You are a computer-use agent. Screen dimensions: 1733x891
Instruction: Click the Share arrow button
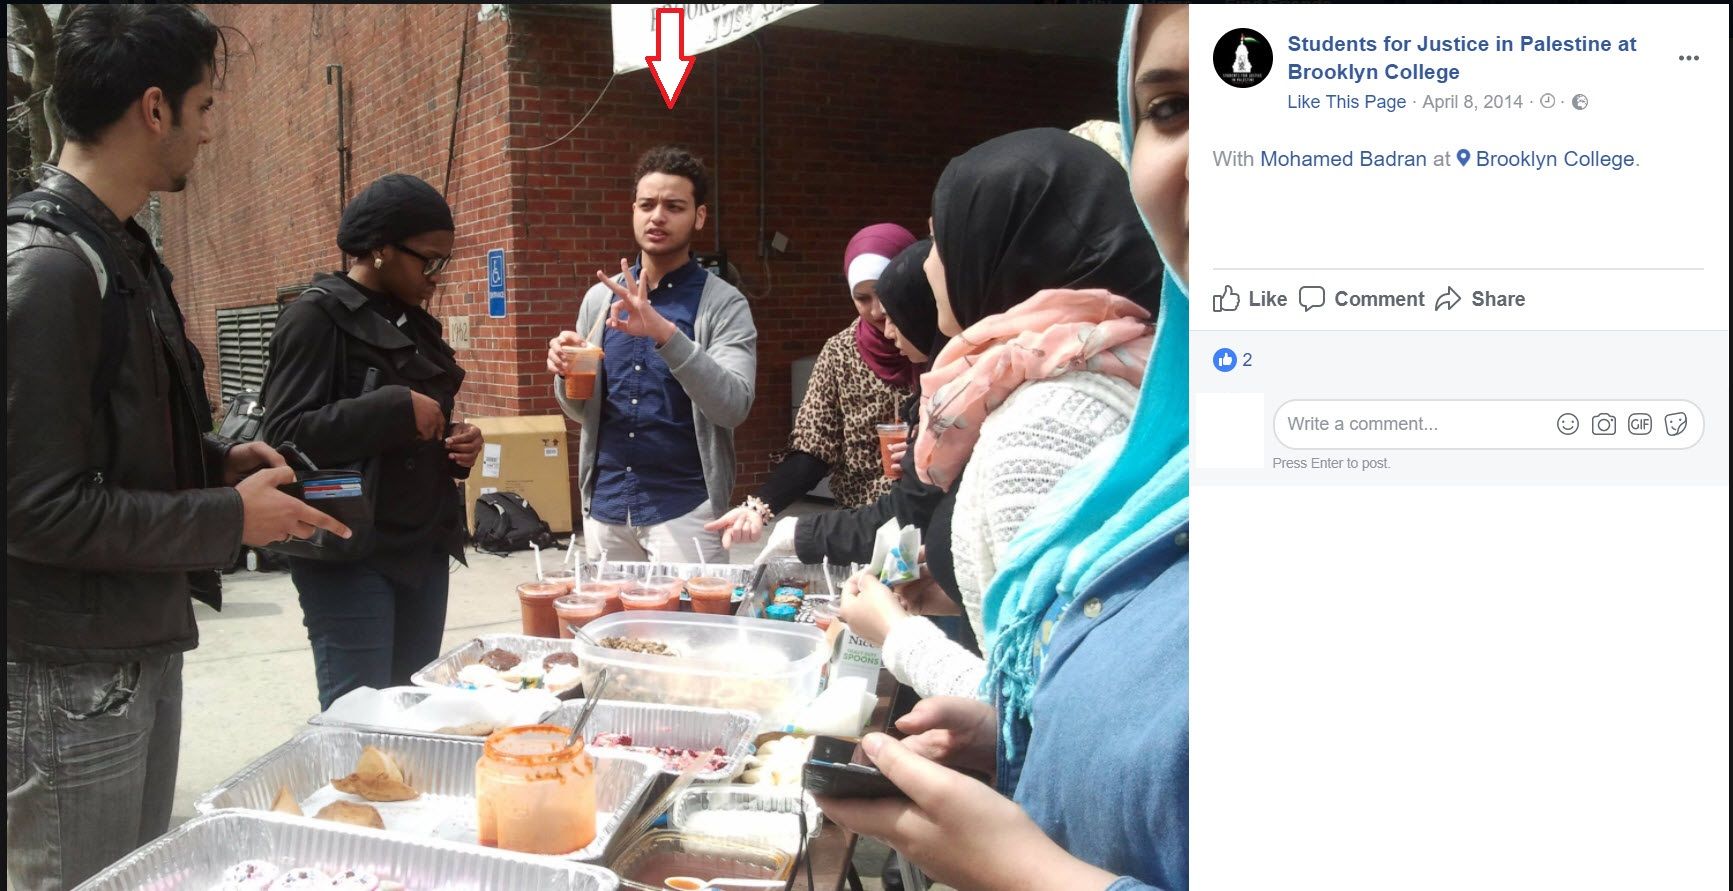tap(1480, 299)
